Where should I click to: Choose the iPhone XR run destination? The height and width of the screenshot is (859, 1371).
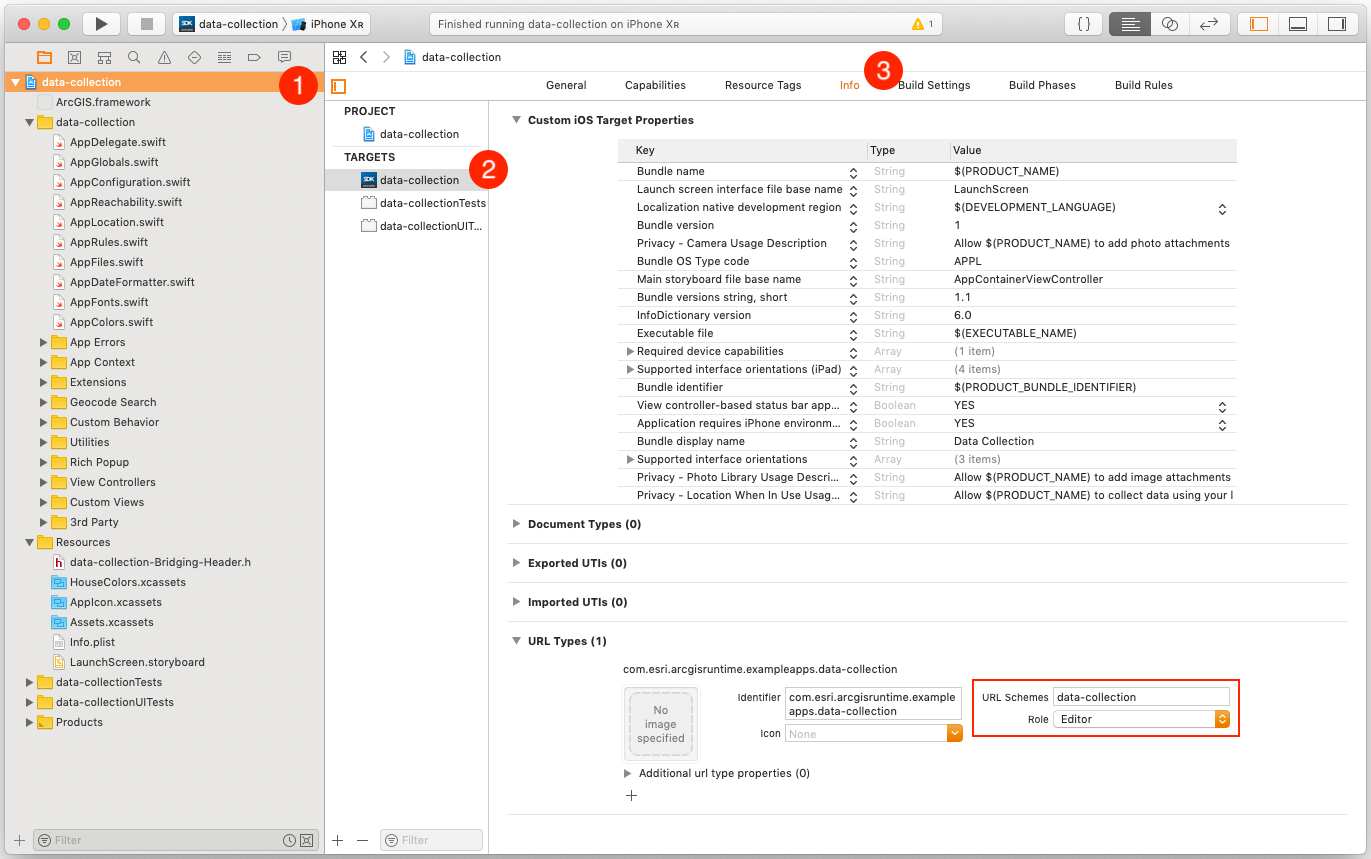coord(328,24)
